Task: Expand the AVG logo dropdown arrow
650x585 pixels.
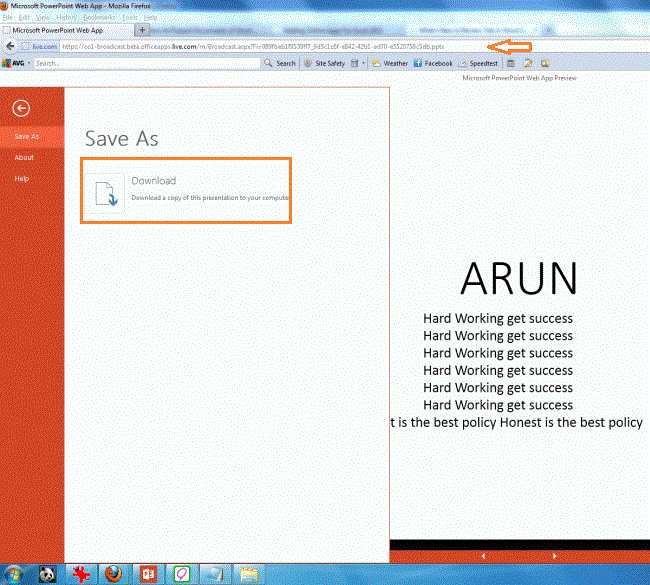Action: click(29, 63)
